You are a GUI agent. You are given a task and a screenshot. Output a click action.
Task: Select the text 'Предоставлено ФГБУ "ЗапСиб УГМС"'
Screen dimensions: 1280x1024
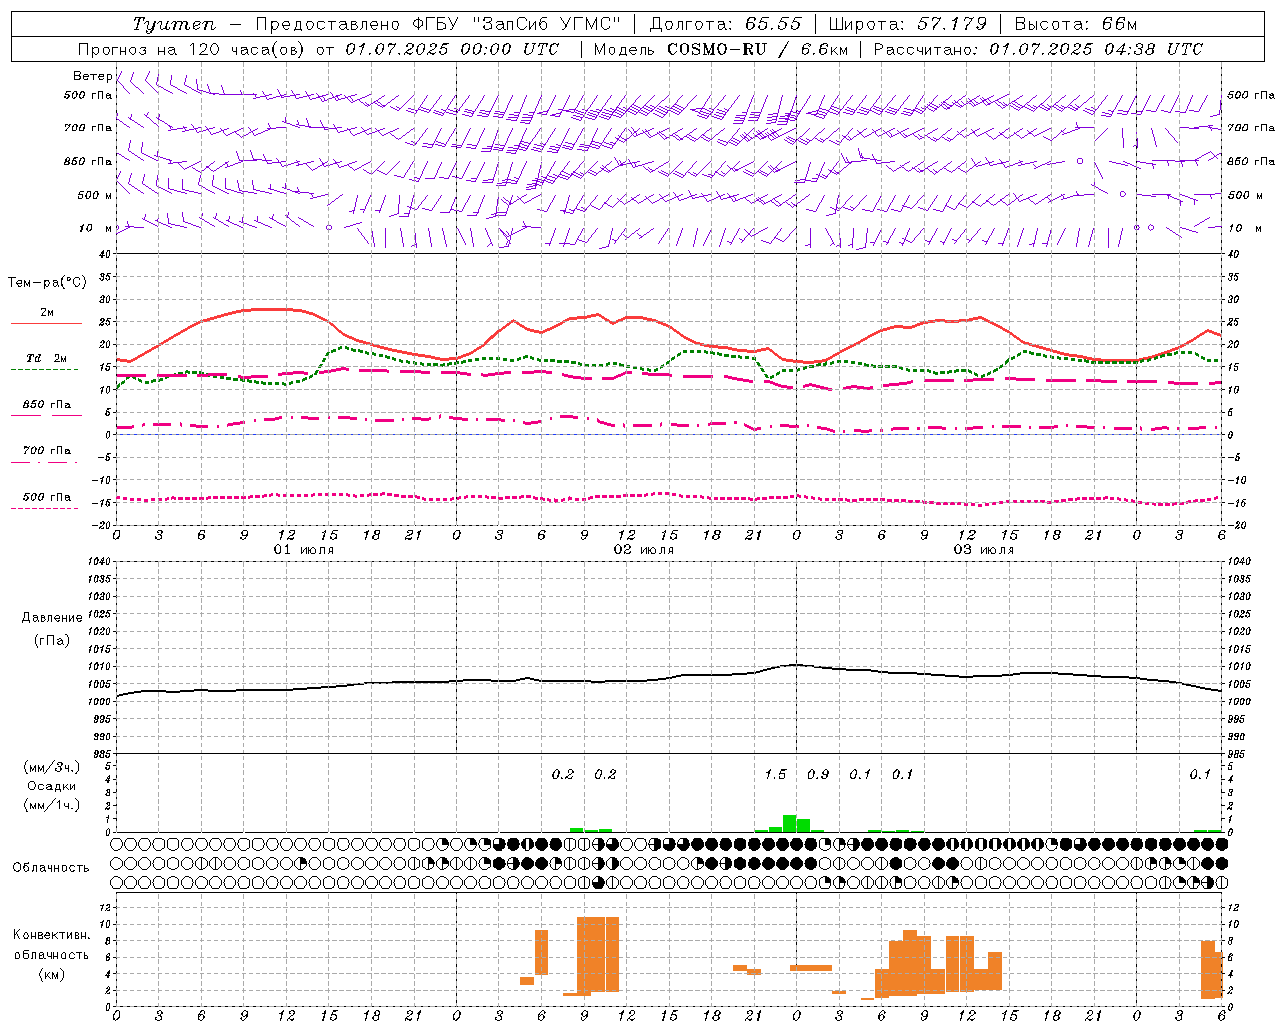439,24
